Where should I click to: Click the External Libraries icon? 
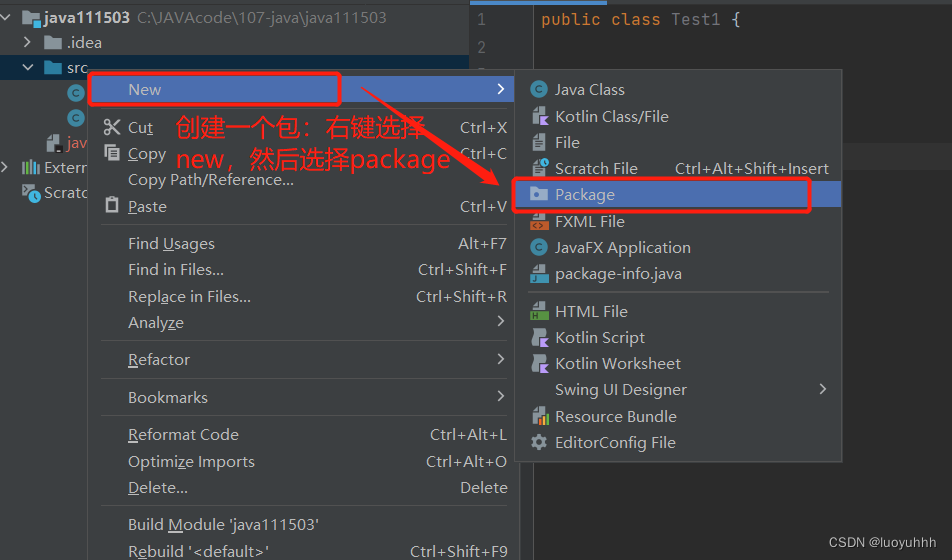[30, 167]
